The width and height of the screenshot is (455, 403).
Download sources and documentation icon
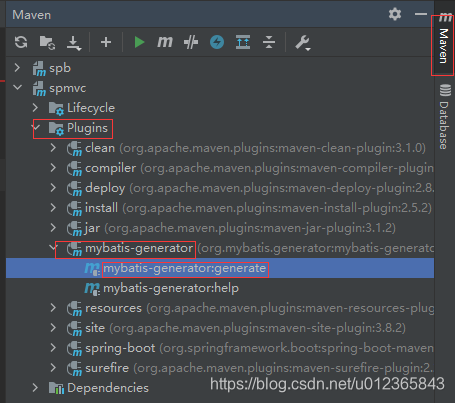click(x=74, y=43)
